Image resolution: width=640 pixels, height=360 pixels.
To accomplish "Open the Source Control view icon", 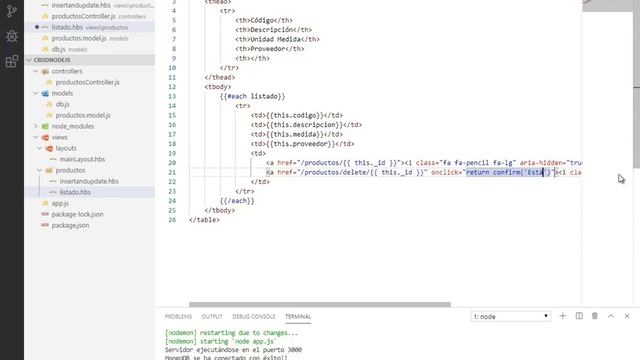I will coord(12,11).
